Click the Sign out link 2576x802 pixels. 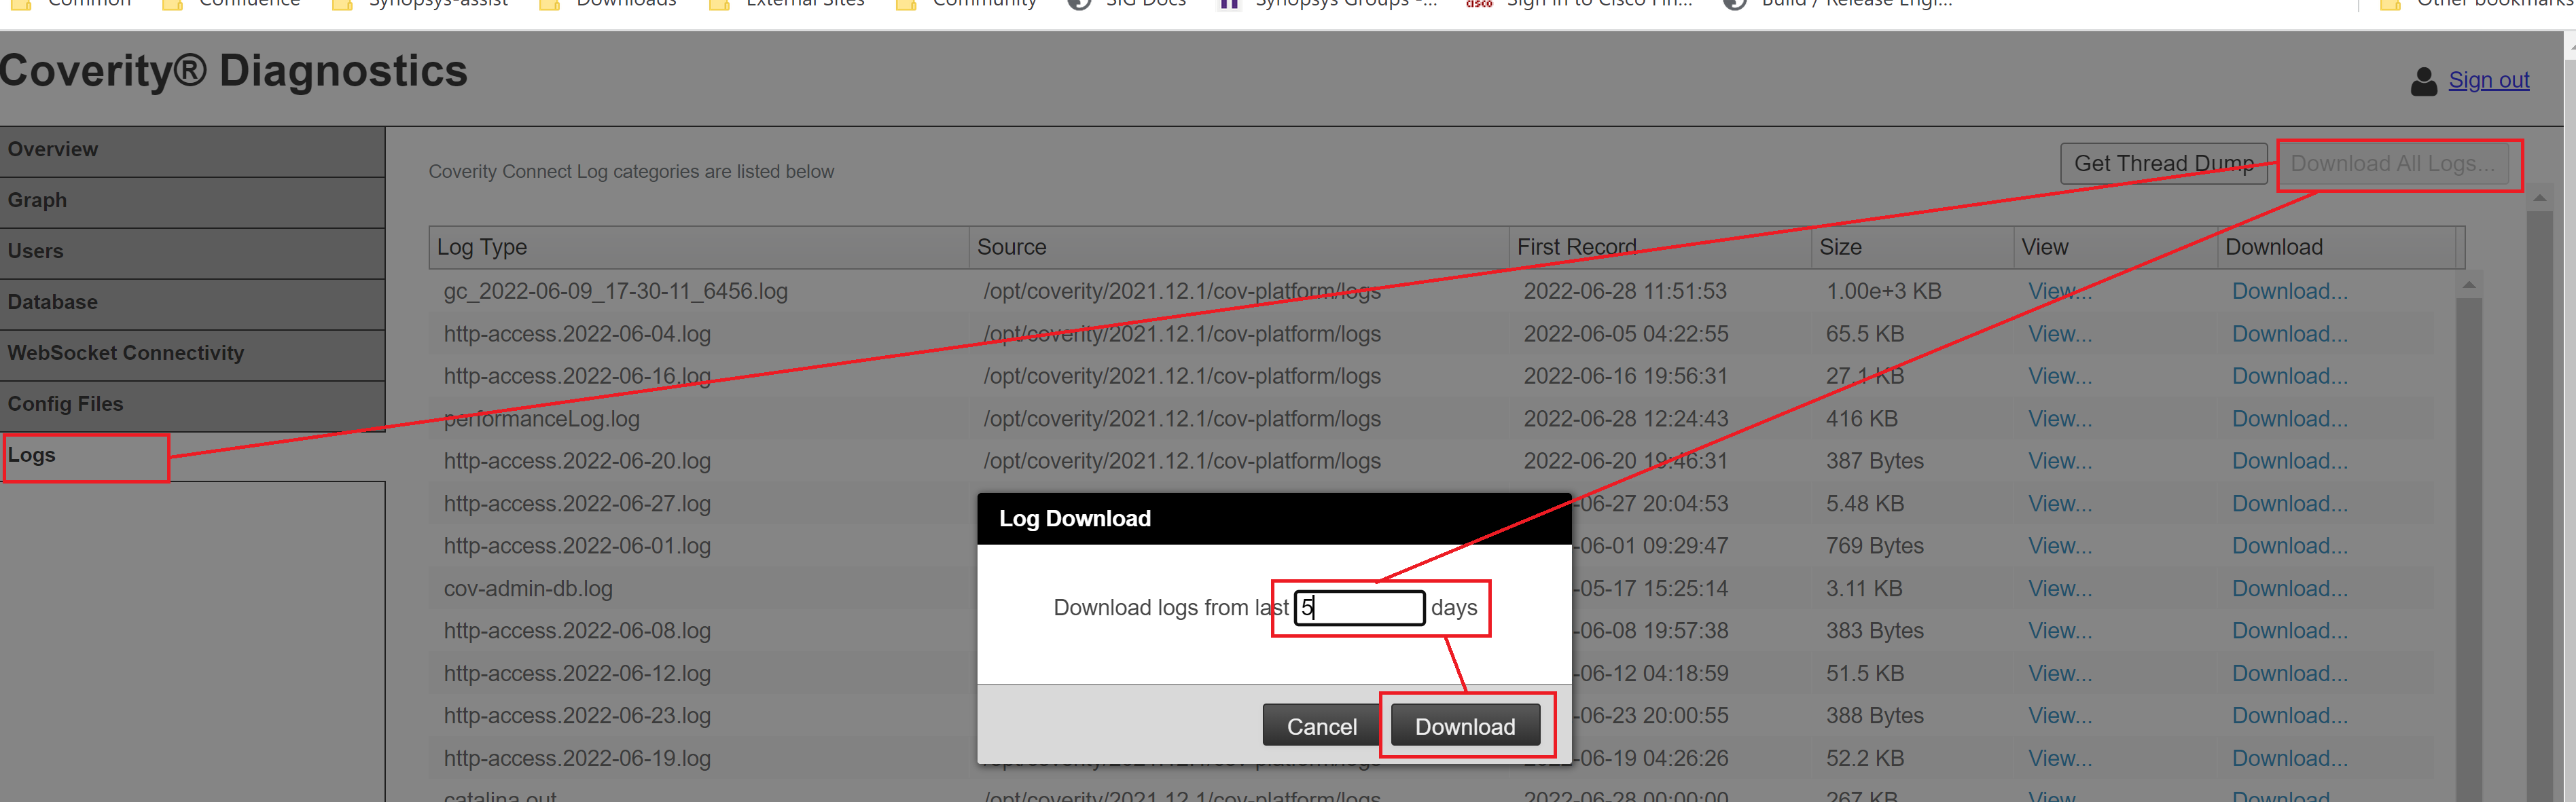pos(2488,80)
